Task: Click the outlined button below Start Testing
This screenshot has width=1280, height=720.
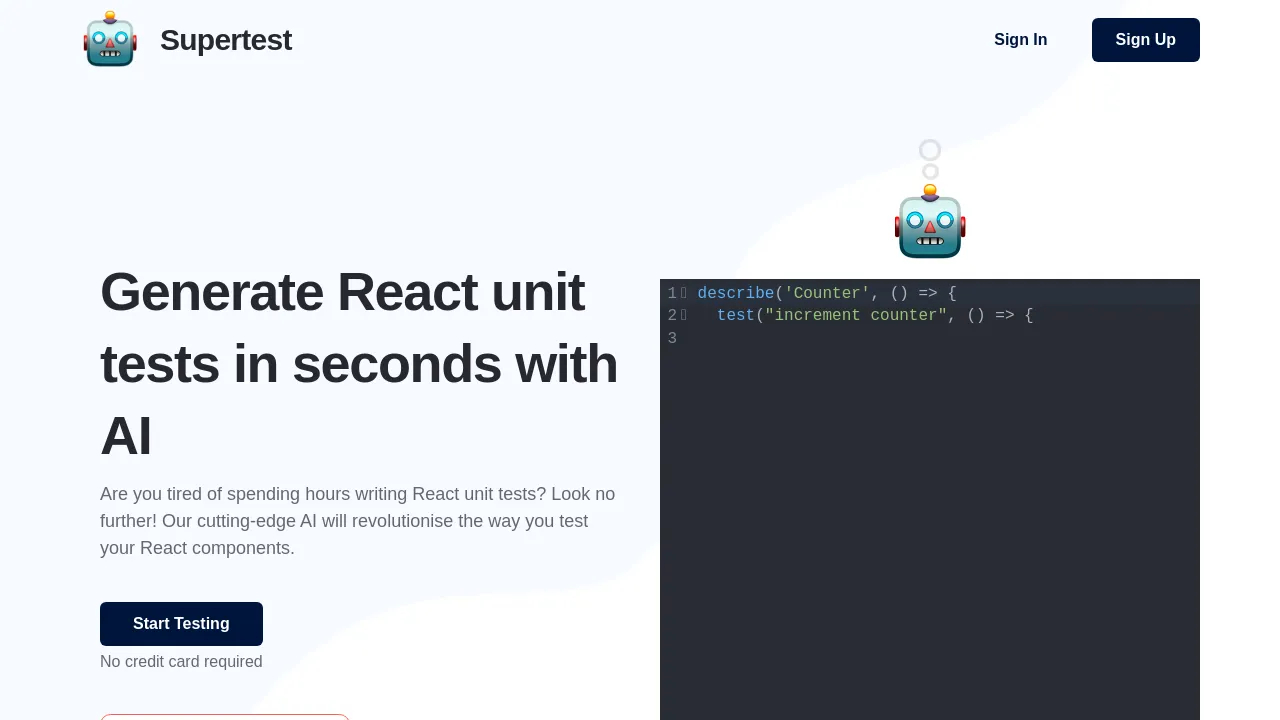Action: pos(225,719)
